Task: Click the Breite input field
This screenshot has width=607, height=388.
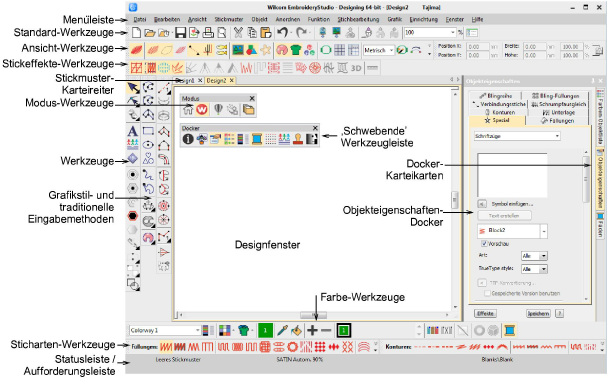Action: coord(535,46)
